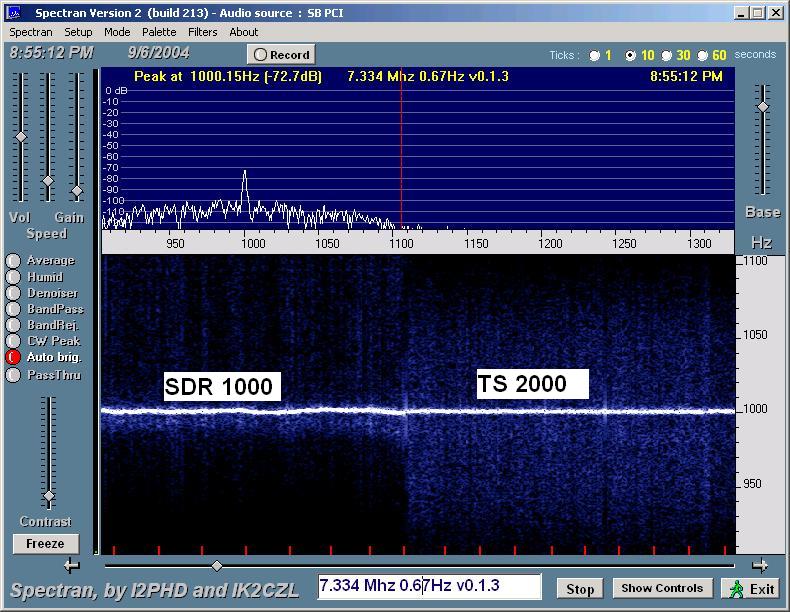Toggle the CW Peak filter
Image resolution: width=790 pixels, height=612 pixels.
click(x=13, y=341)
